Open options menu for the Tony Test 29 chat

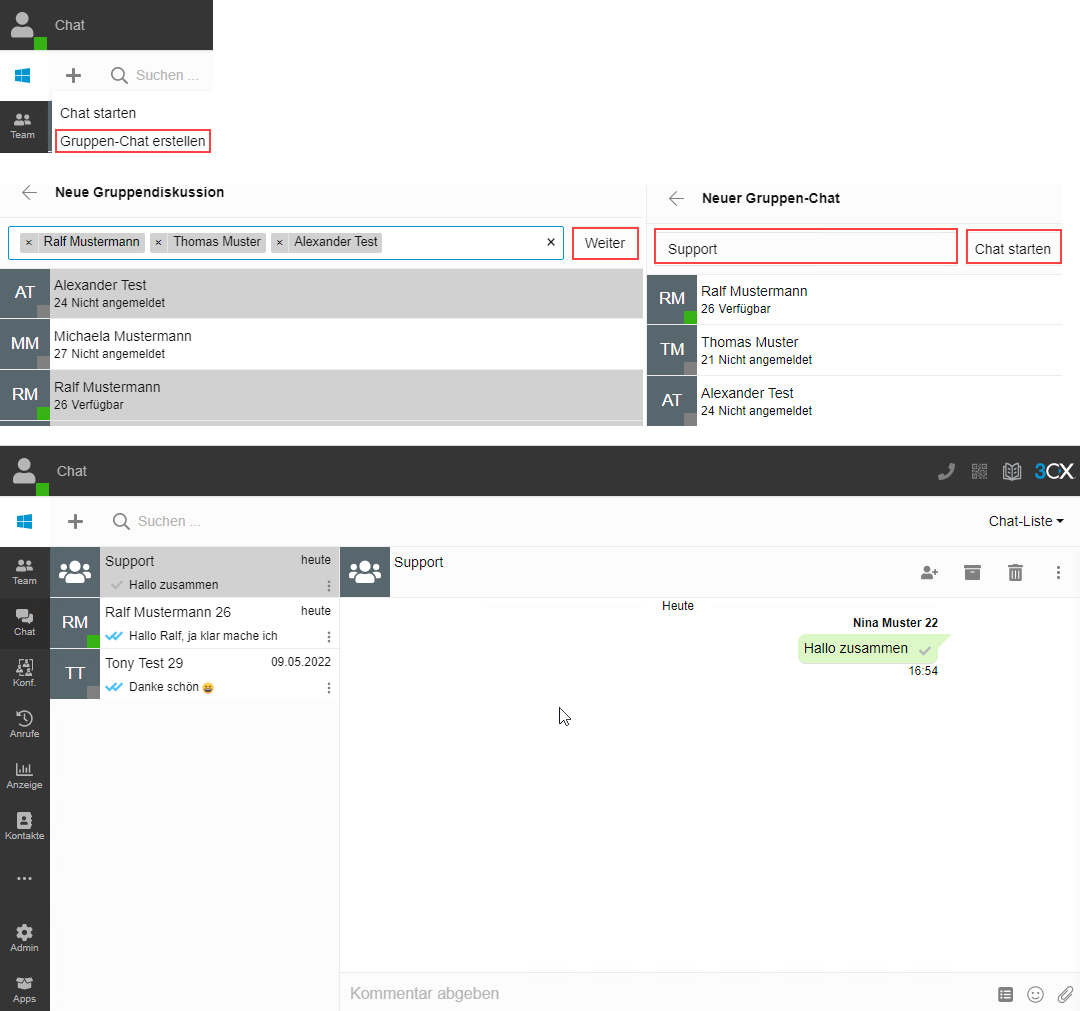pos(328,688)
